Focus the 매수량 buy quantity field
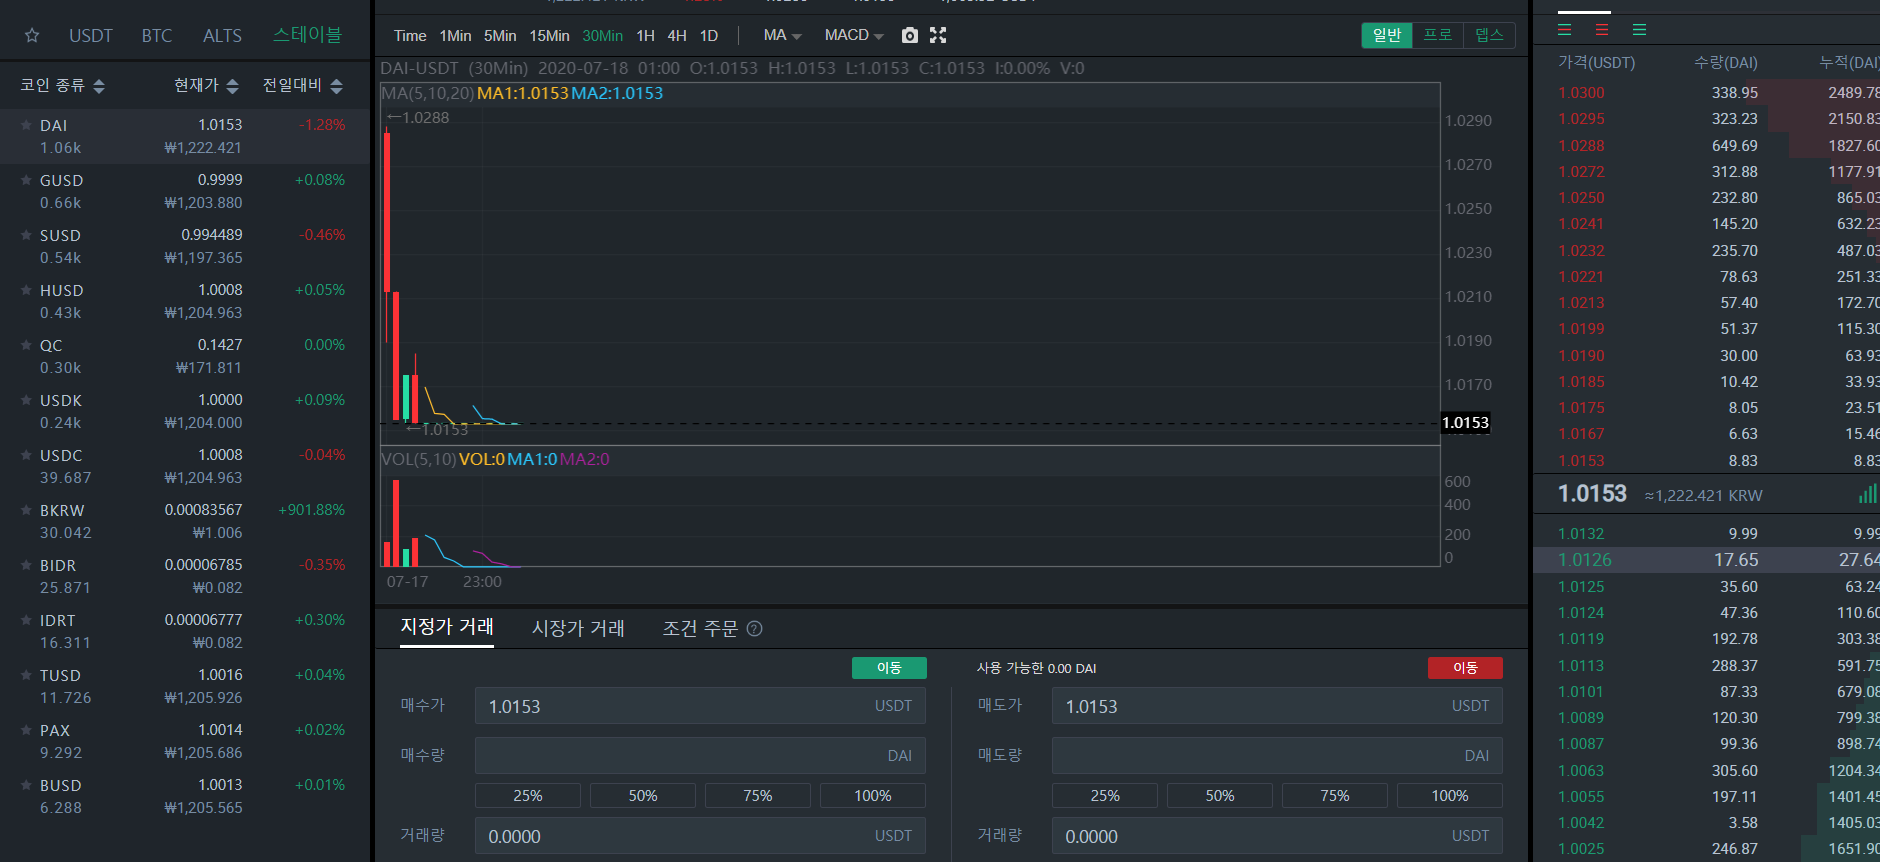This screenshot has height=862, width=1880. coord(700,756)
